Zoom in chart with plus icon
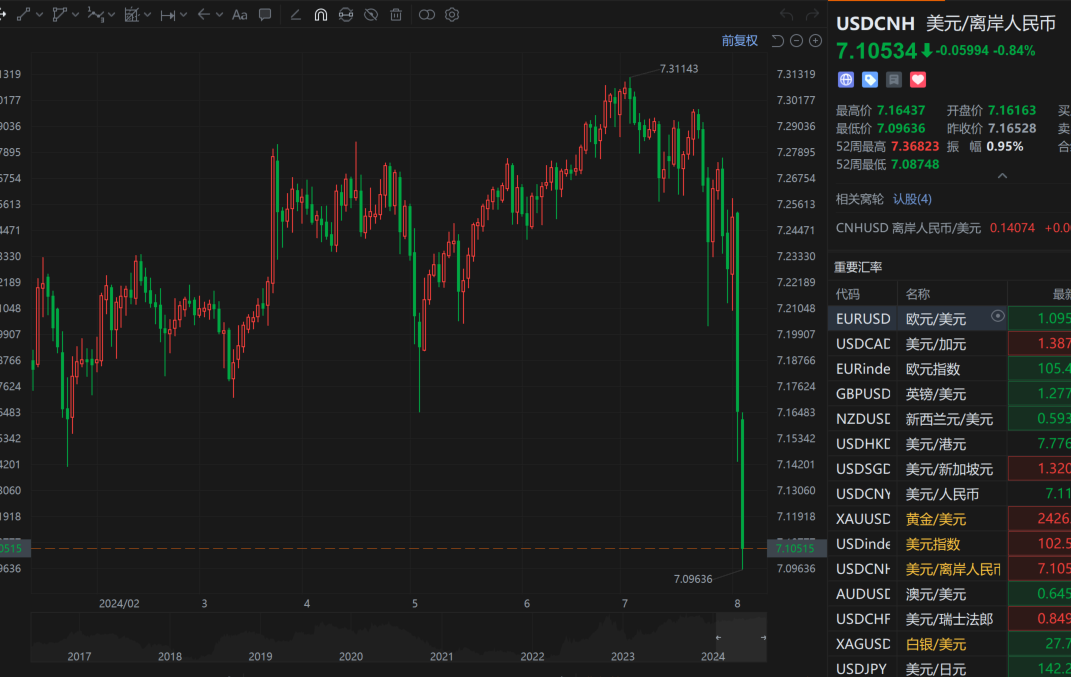1071x677 pixels. 815,41
